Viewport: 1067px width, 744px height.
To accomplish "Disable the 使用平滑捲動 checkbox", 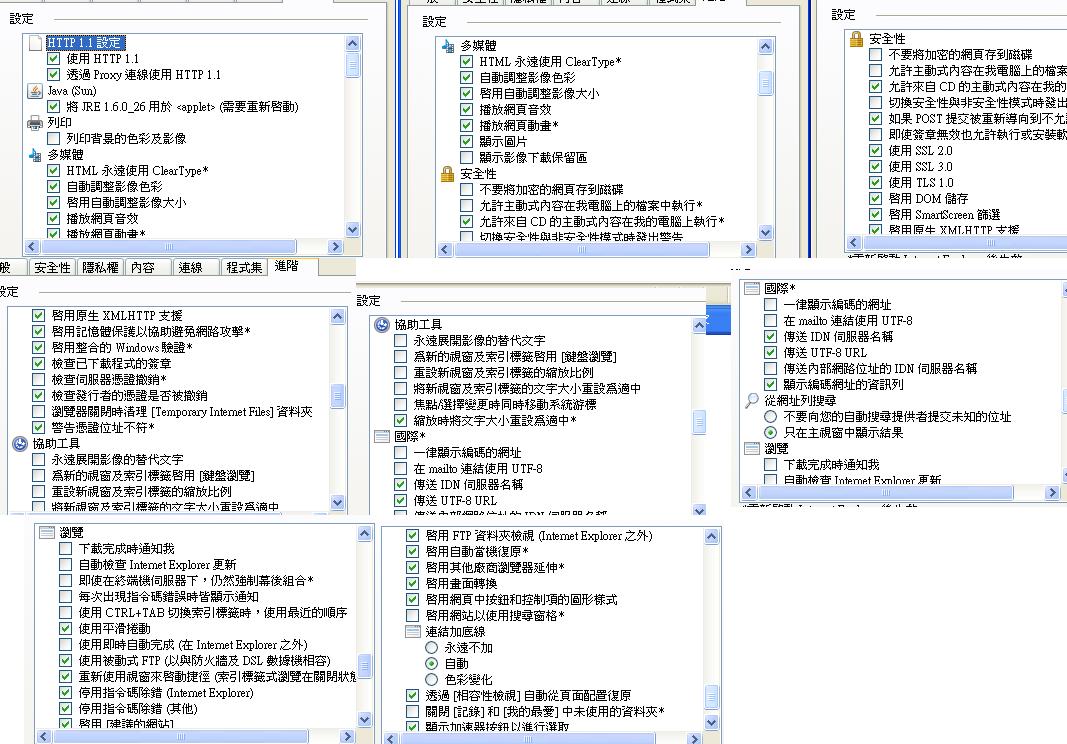I will point(66,629).
